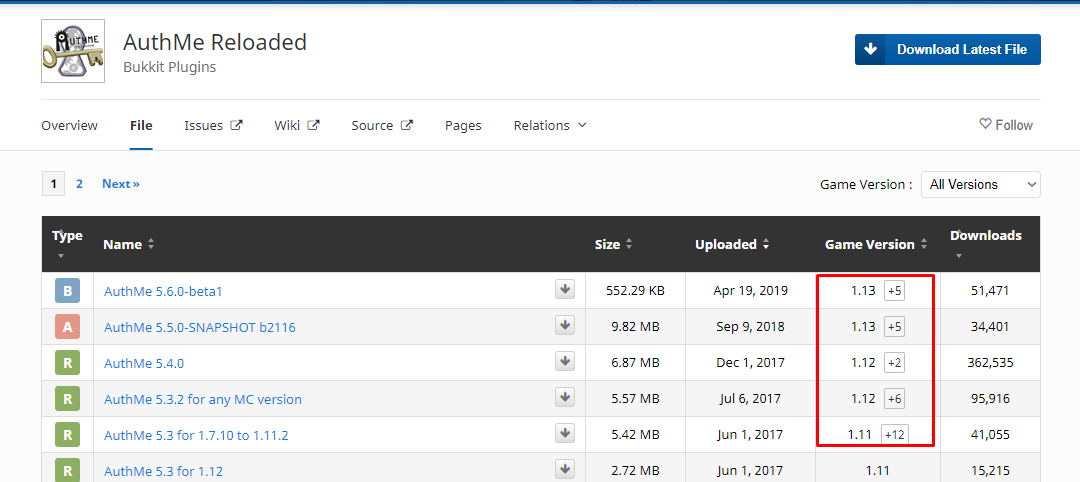Sort table by Game Version column
This screenshot has height=482, width=1080.
pos(876,244)
